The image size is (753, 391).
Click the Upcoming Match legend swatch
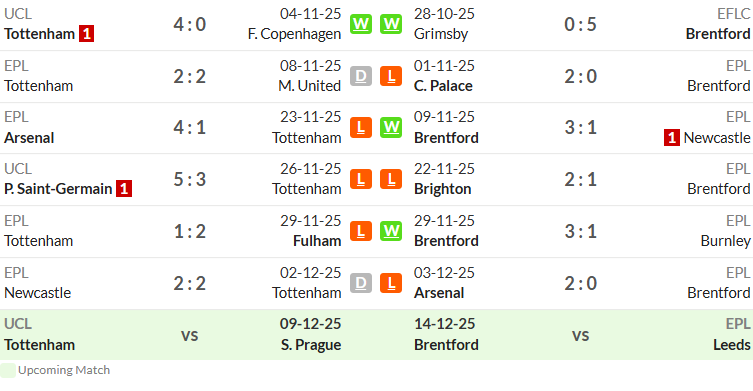[8, 370]
